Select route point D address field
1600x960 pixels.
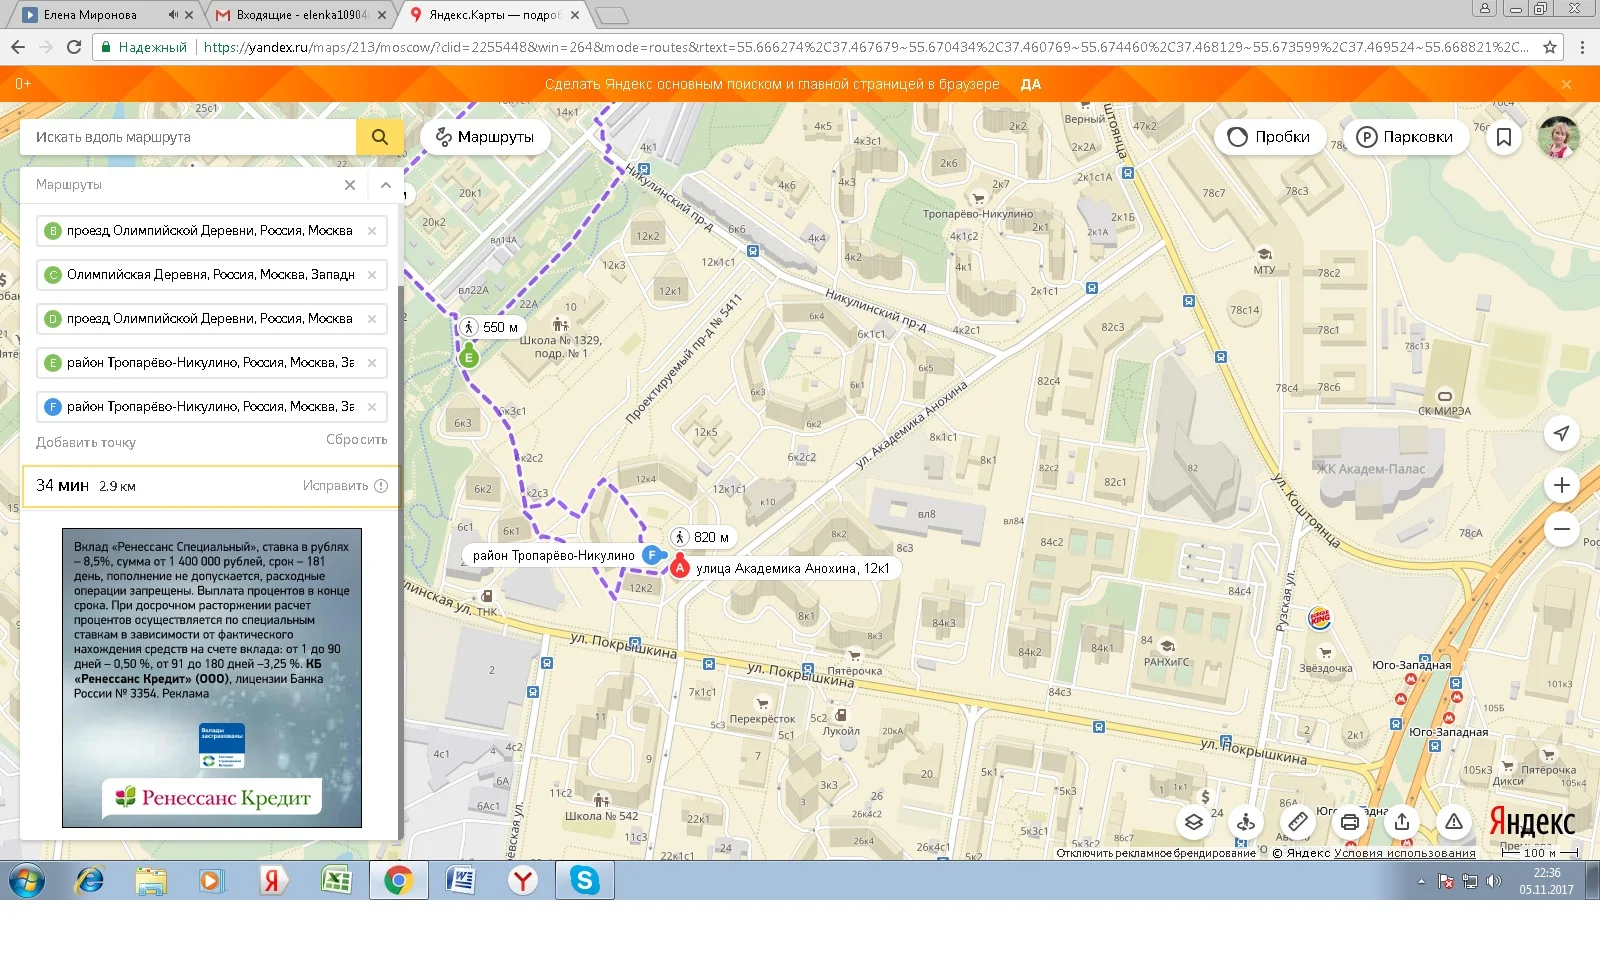click(x=211, y=319)
